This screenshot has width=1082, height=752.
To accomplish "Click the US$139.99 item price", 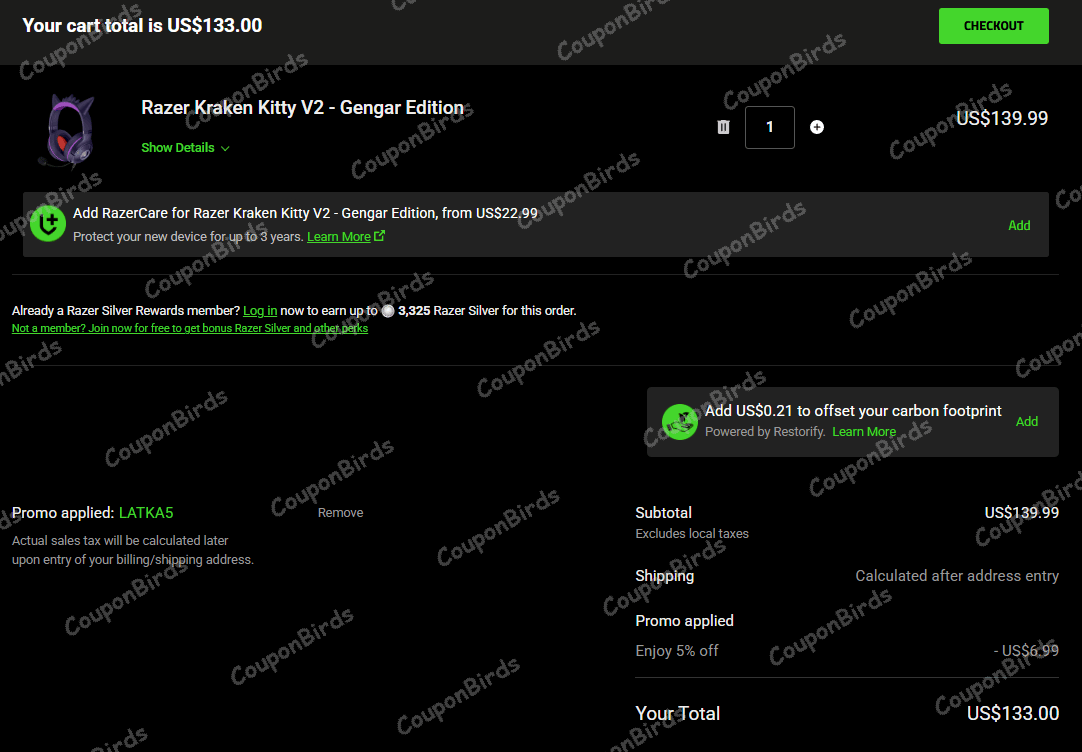I will 1002,118.
